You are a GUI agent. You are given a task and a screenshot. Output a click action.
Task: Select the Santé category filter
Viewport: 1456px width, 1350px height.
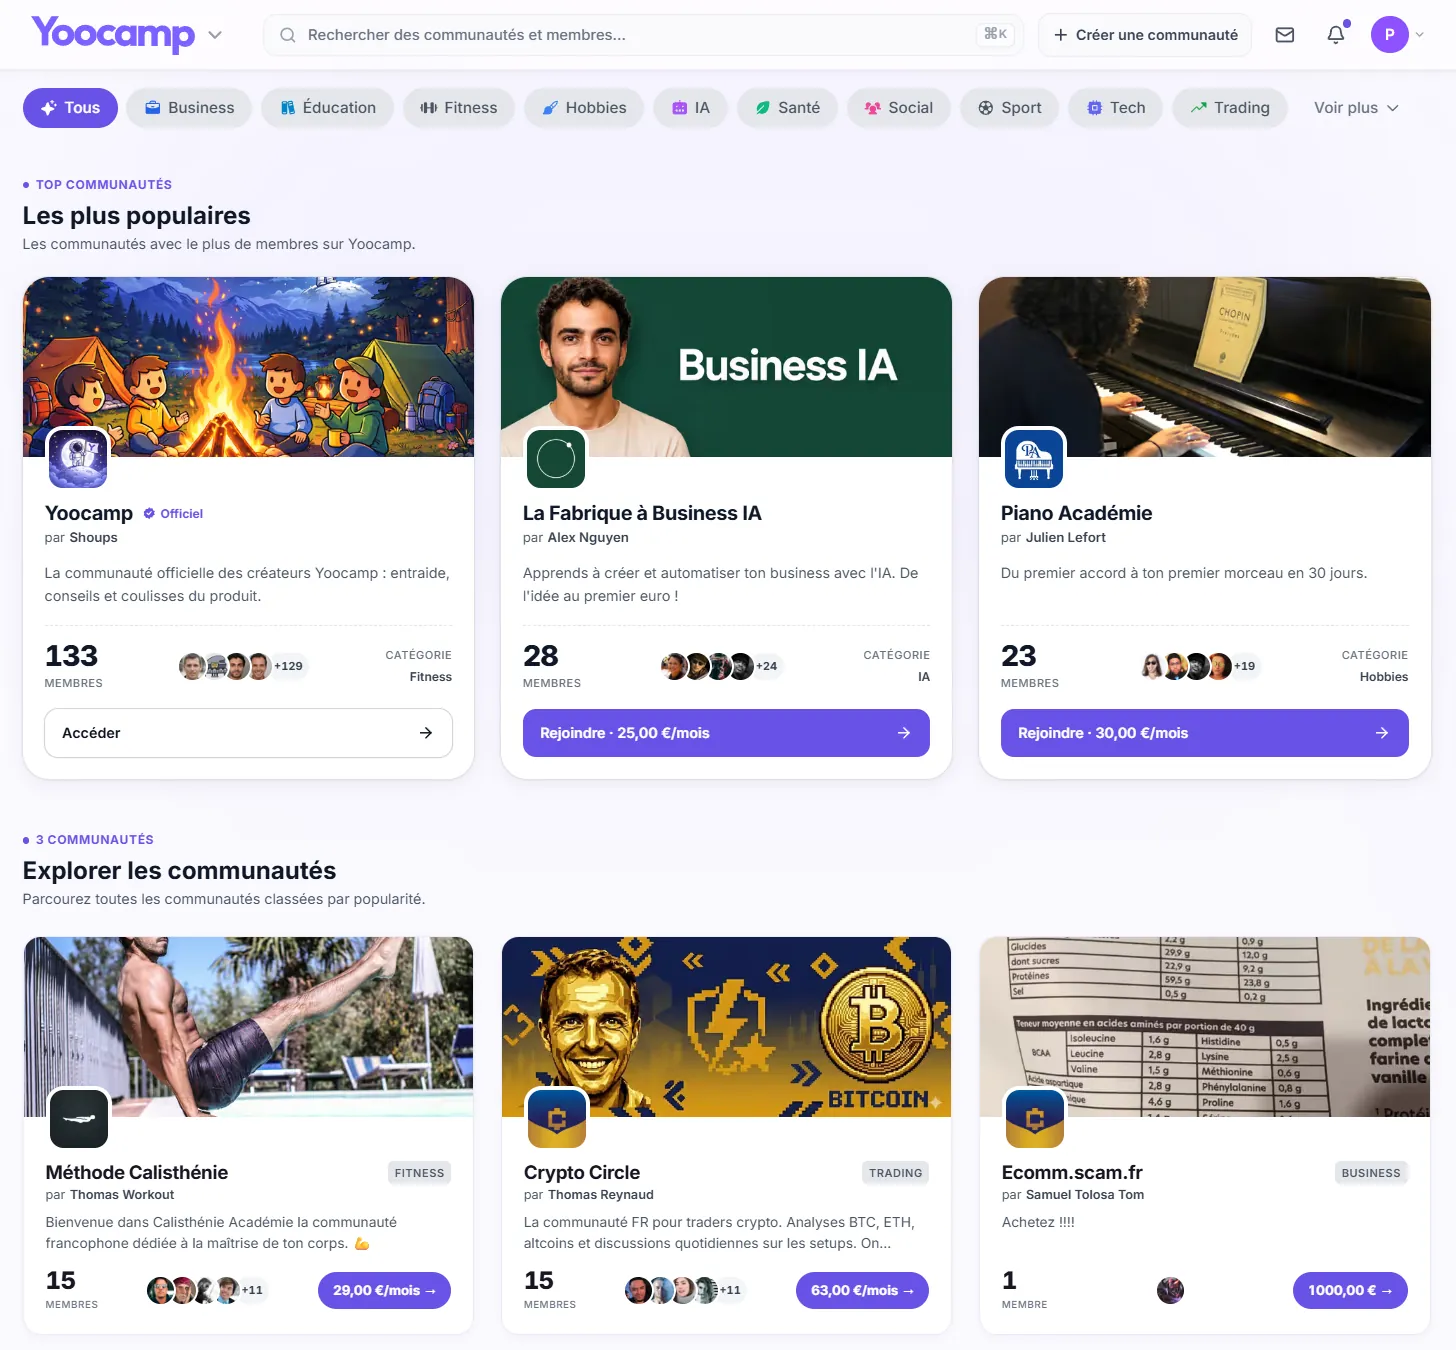tap(788, 108)
